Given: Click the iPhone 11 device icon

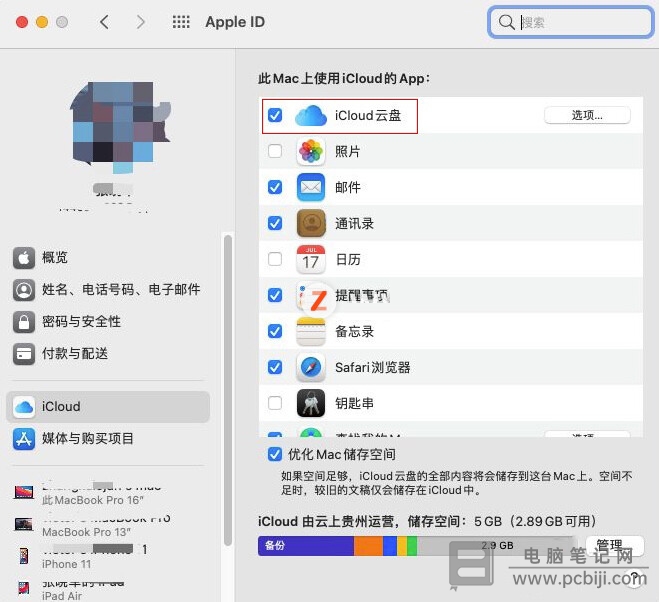Looking at the screenshot, I should (x=24, y=556).
